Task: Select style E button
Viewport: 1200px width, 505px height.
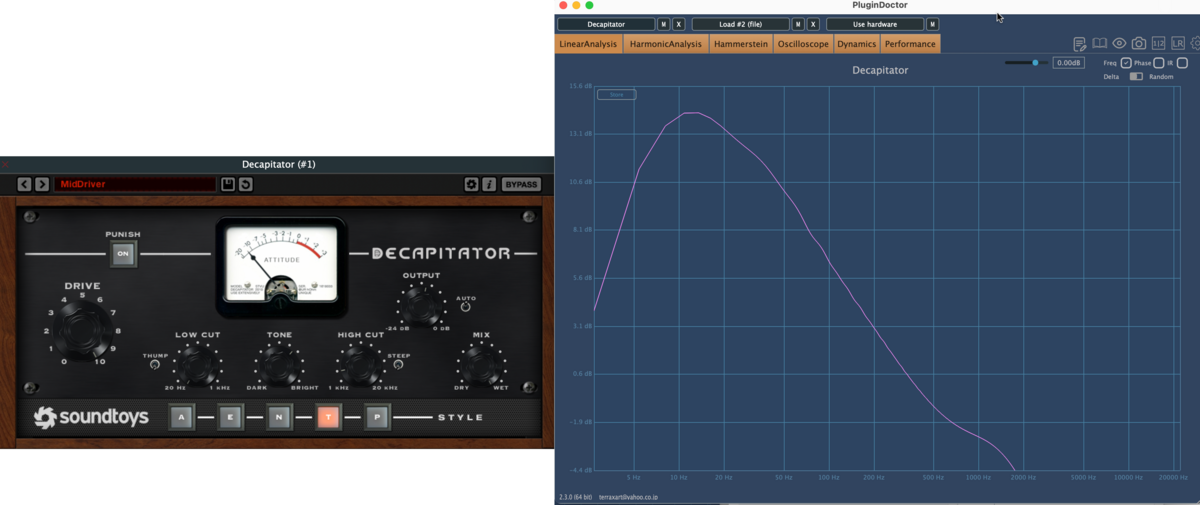Action: (x=230, y=417)
